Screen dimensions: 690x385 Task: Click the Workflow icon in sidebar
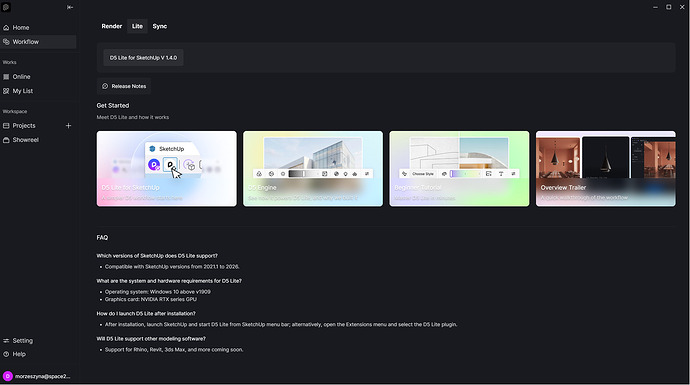pyautogui.click(x=6, y=42)
